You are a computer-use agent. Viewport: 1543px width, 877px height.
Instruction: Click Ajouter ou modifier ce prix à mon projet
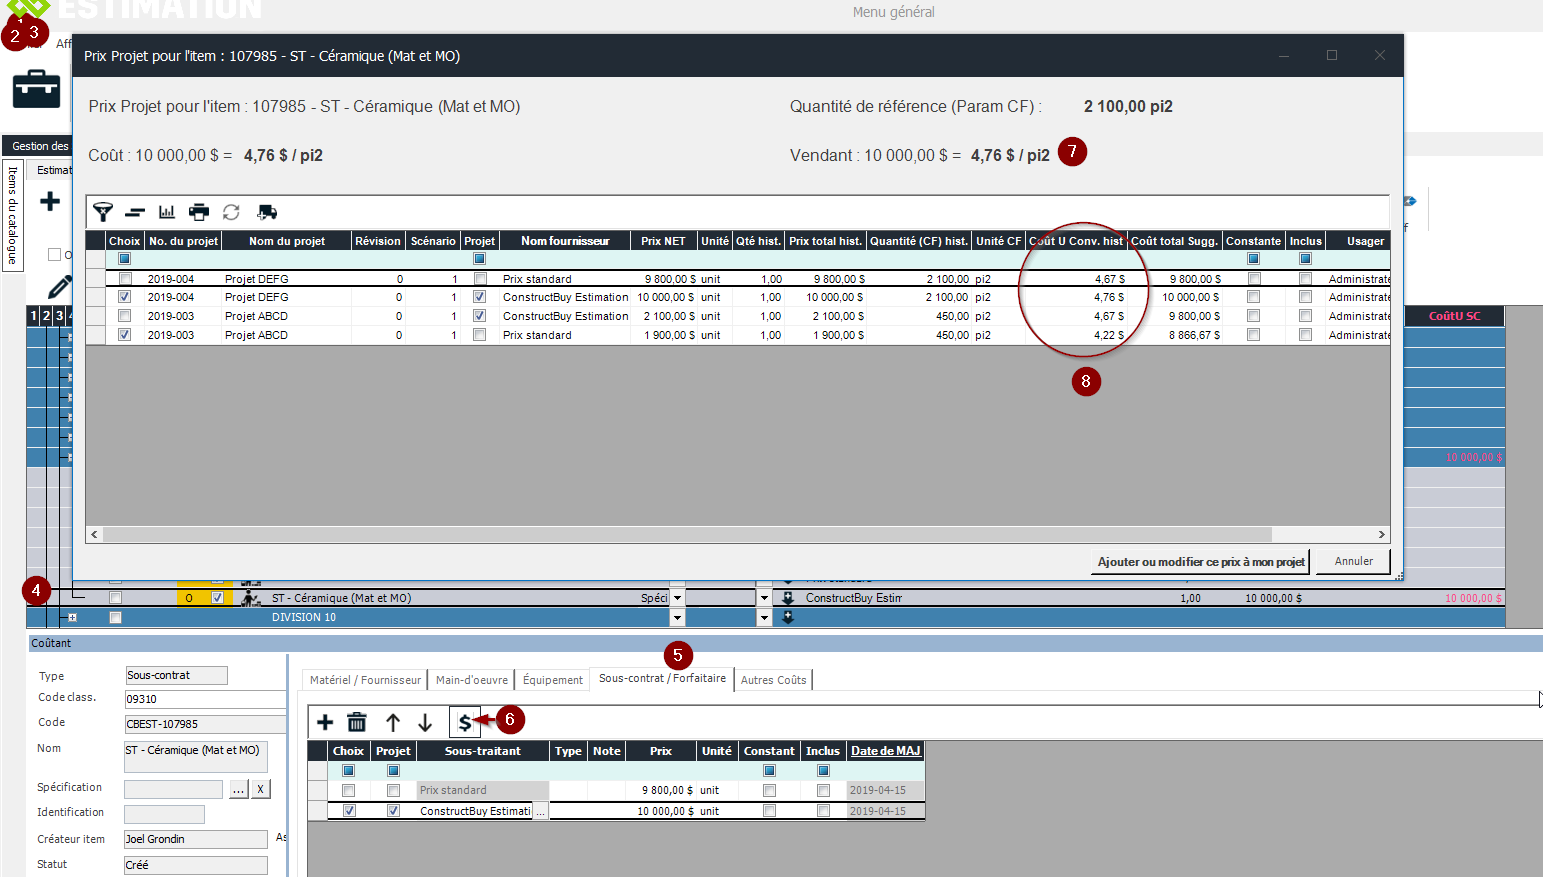tap(1200, 562)
